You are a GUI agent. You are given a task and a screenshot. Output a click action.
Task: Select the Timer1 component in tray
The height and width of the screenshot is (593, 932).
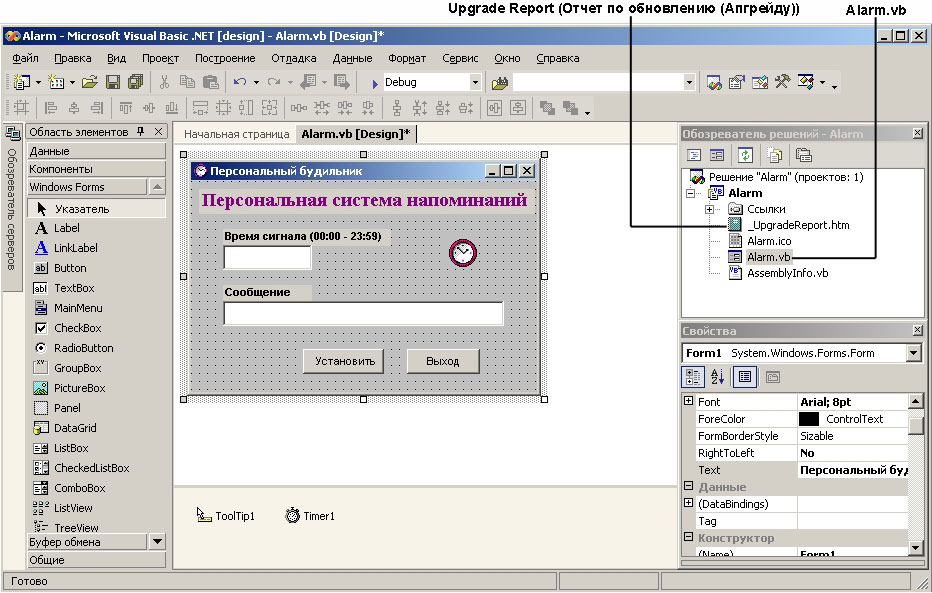pyautogui.click(x=310, y=516)
